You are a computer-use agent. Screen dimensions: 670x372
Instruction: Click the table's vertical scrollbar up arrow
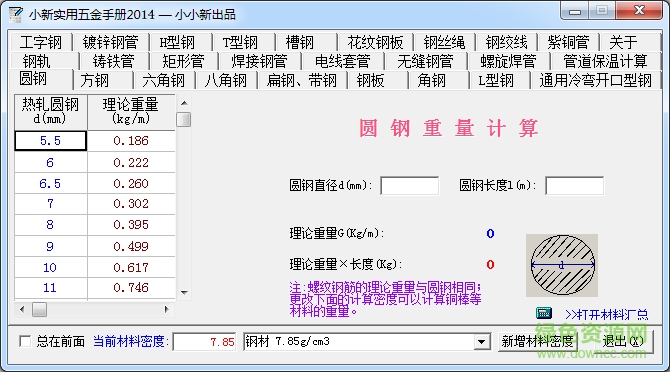(184, 103)
